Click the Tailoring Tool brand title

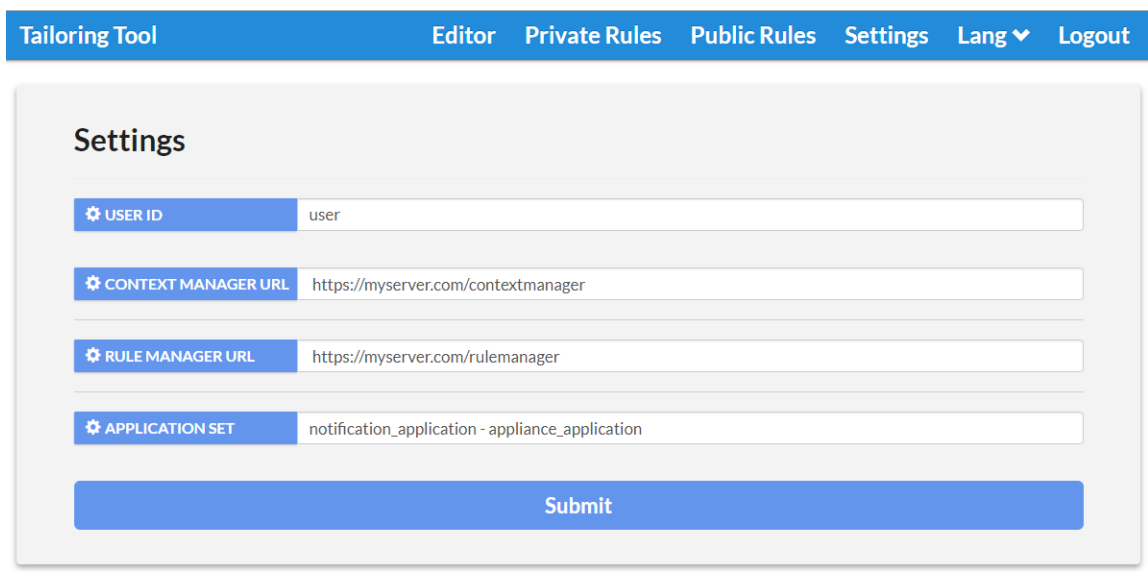click(88, 35)
